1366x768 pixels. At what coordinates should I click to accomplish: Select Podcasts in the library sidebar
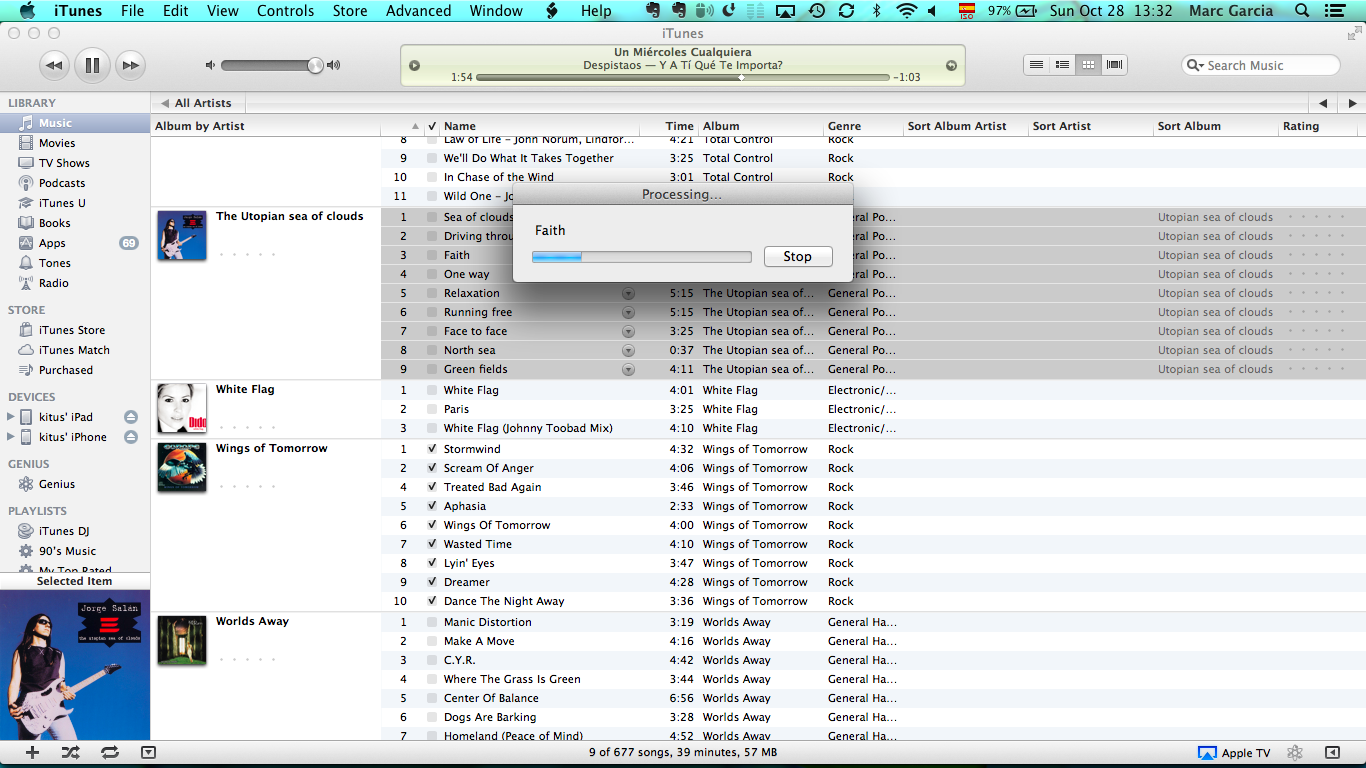tap(61, 183)
